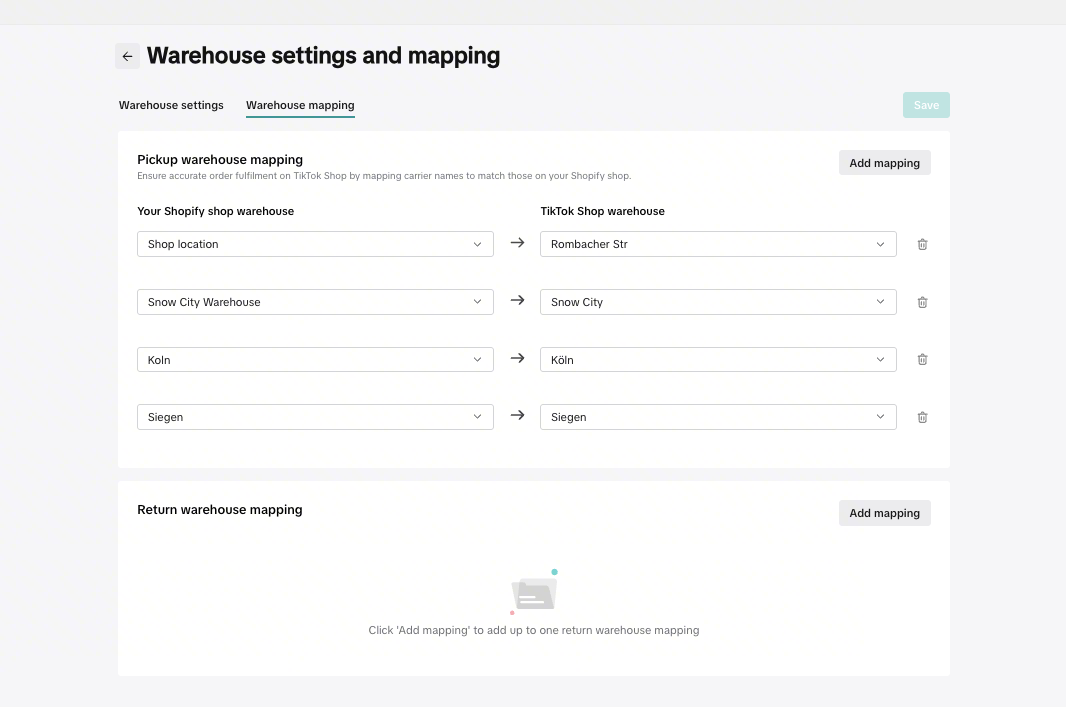The height and width of the screenshot is (707, 1066).
Task: Add mapping in Pickup warehouse mapping section
Action: [x=884, y=163]
